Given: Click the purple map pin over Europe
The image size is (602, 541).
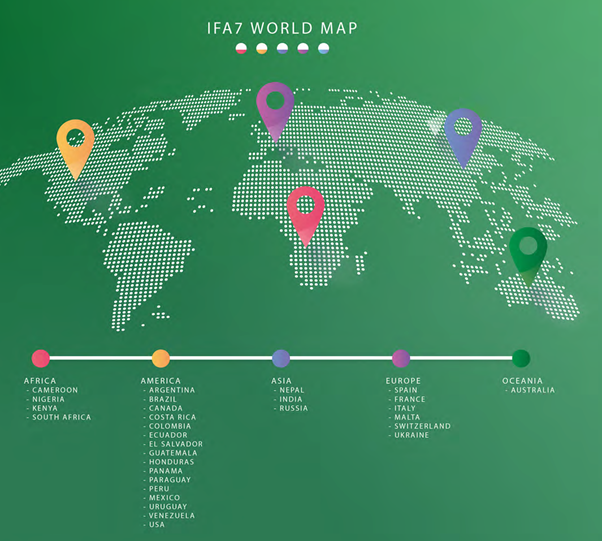Looking at the screenshot, I should (275, 112).
